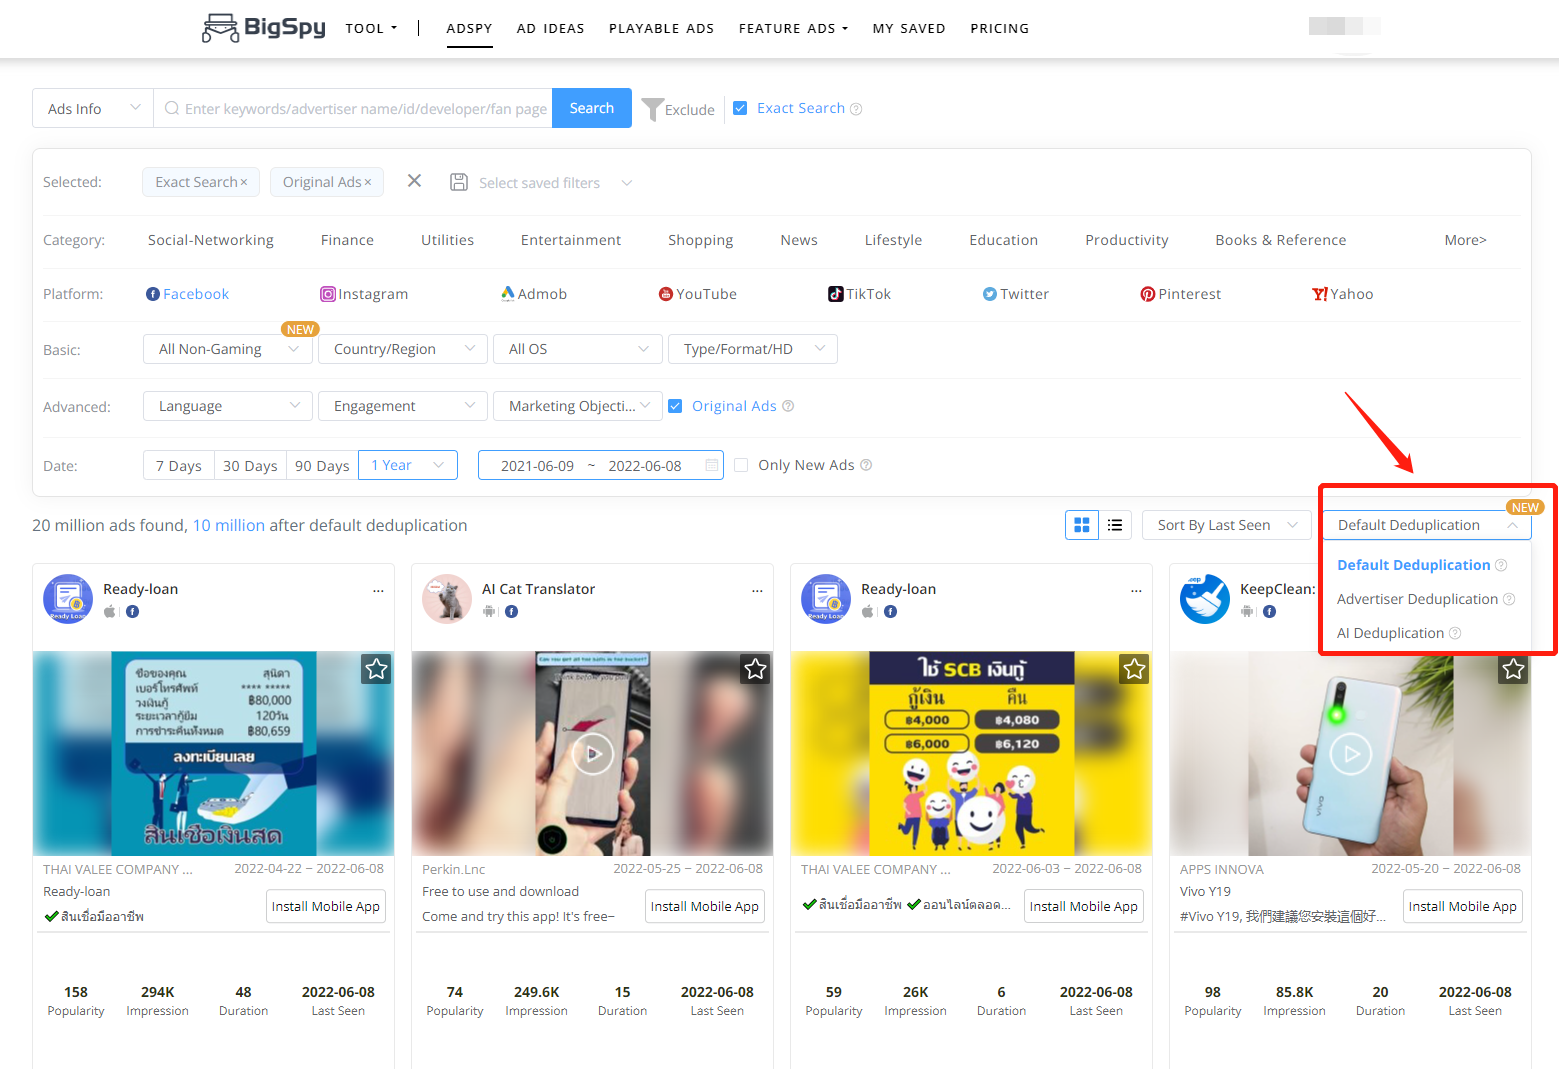Enable the Exact Search checkbox
Screen dimensions: 1559x1069
(740, 107)
